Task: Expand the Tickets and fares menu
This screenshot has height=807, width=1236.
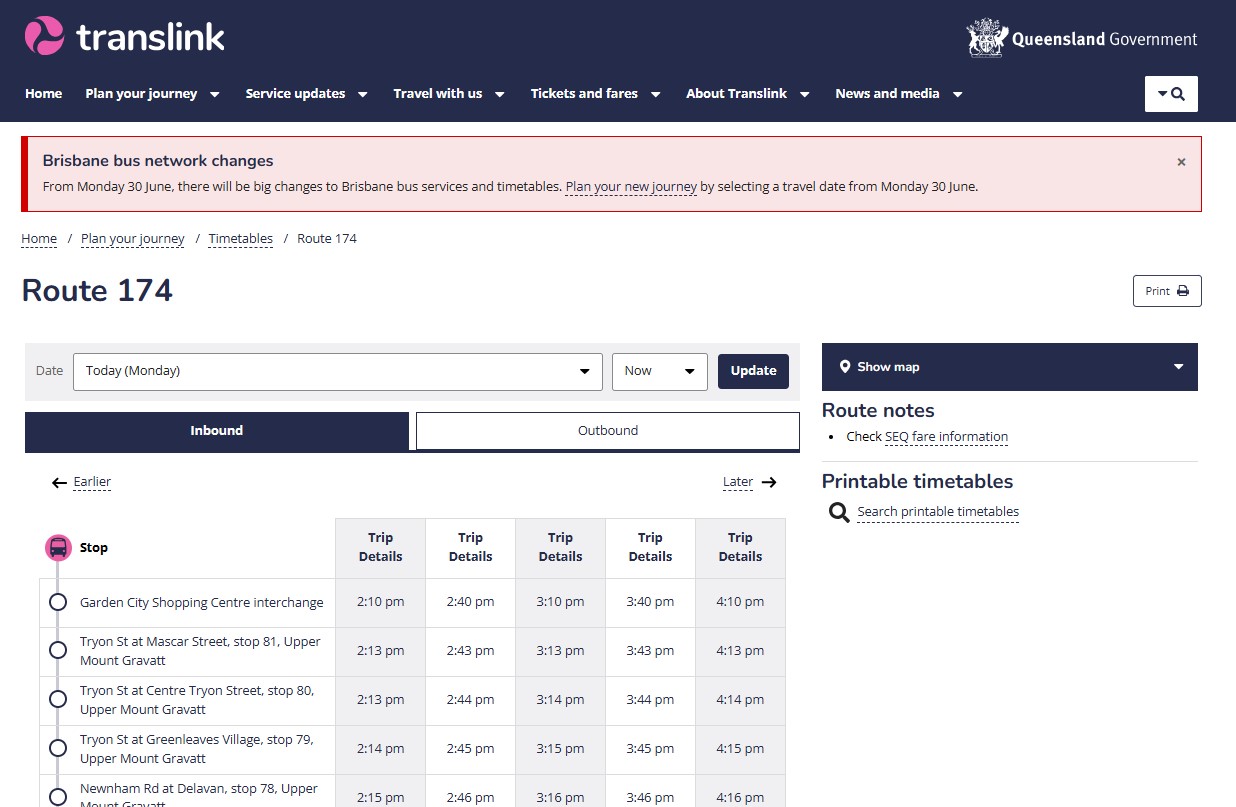Action: (596, 94)
